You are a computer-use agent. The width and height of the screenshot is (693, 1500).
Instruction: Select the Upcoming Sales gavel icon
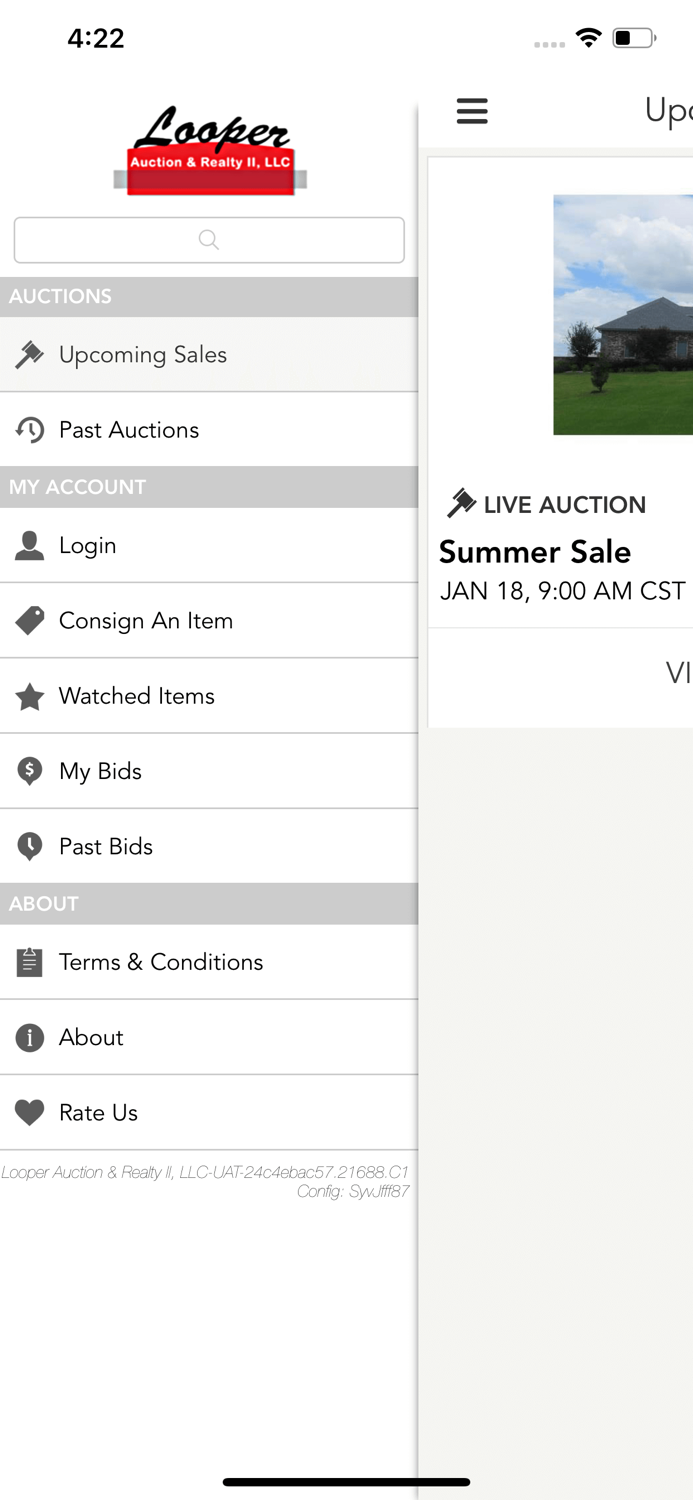[x=30, y=354]
